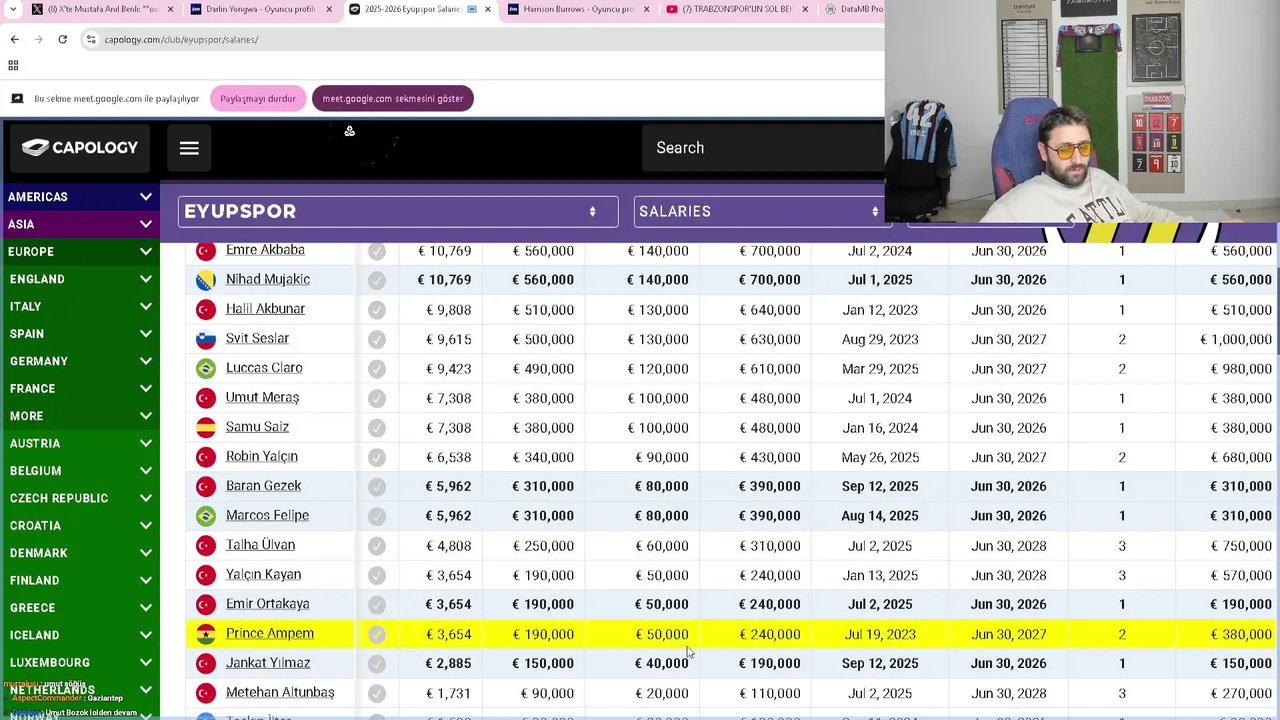Expand the ITALY leagues list
Image resolution: width=1280 pixels, height=720 pixels.
146,306
